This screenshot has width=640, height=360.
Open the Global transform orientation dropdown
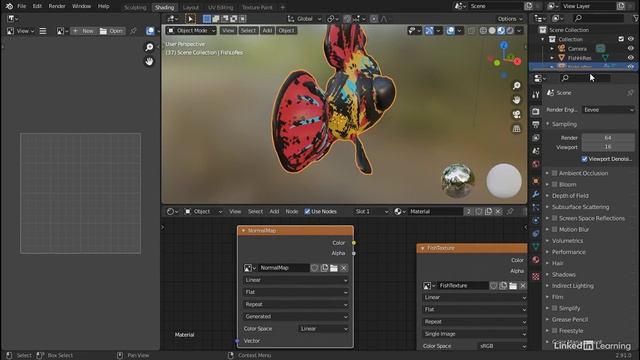pos(304,19)
